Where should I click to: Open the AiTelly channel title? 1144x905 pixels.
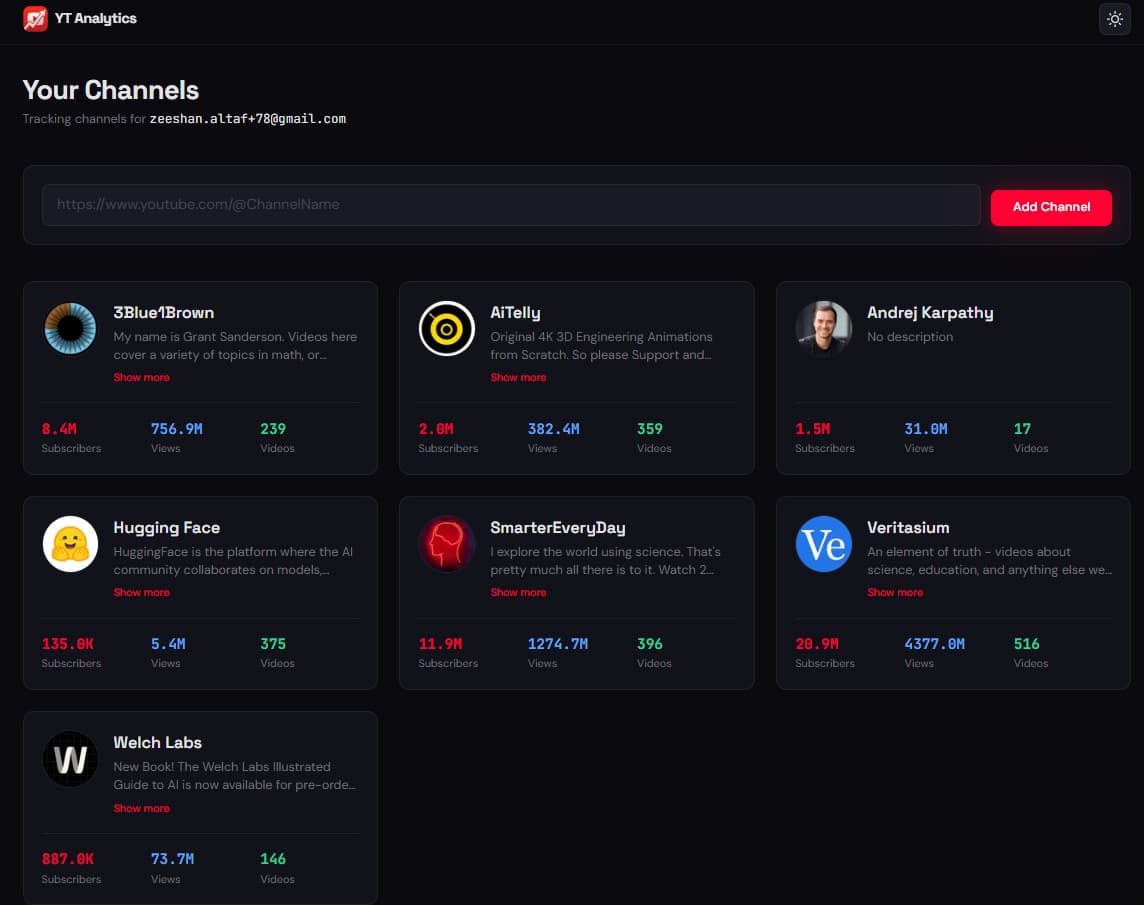tap(515, 312)
